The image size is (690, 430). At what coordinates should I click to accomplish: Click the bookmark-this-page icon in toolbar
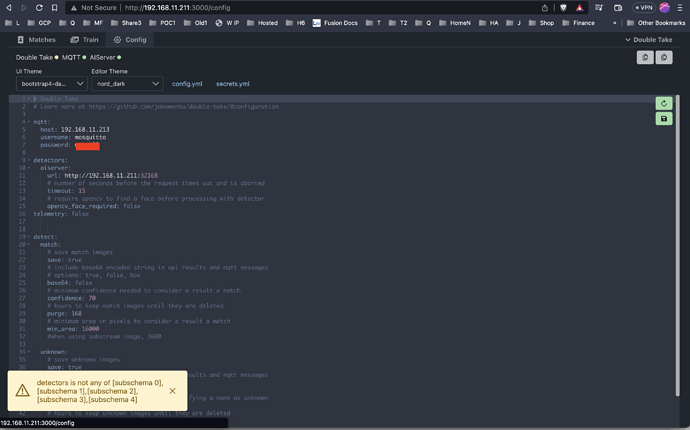tap(54, 7)
